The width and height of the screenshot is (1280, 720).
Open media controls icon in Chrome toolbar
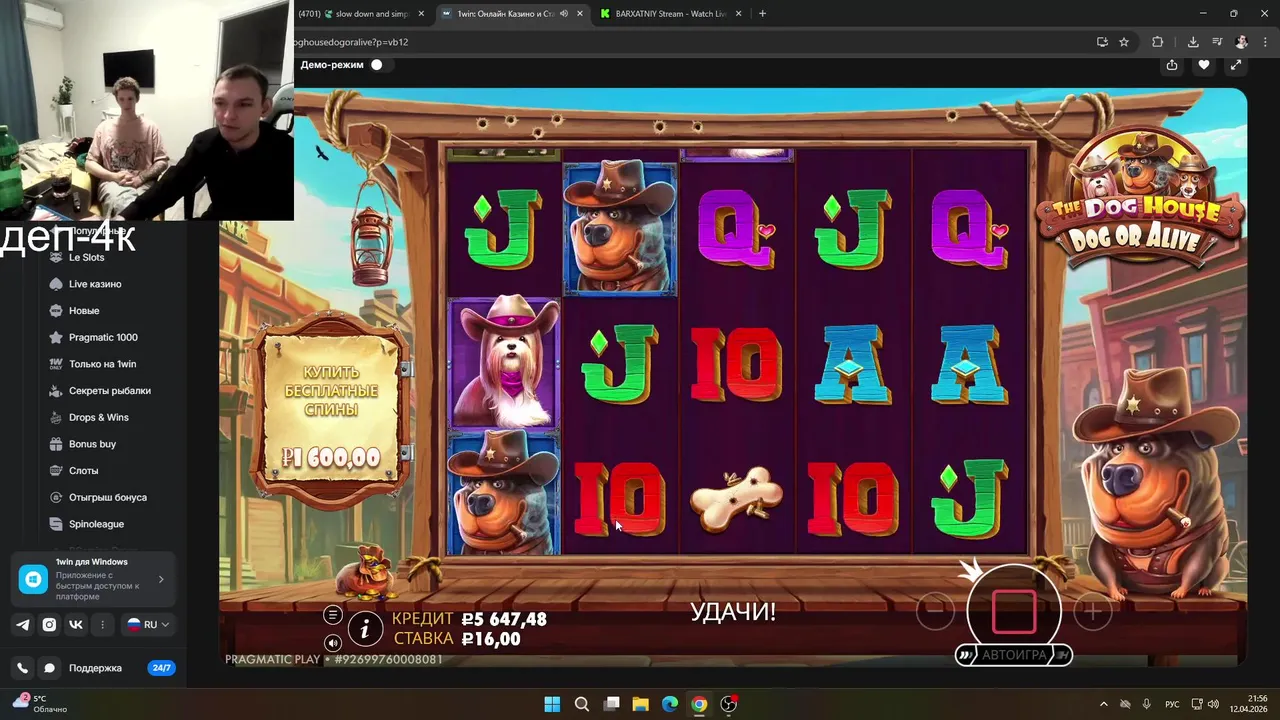1217,42
